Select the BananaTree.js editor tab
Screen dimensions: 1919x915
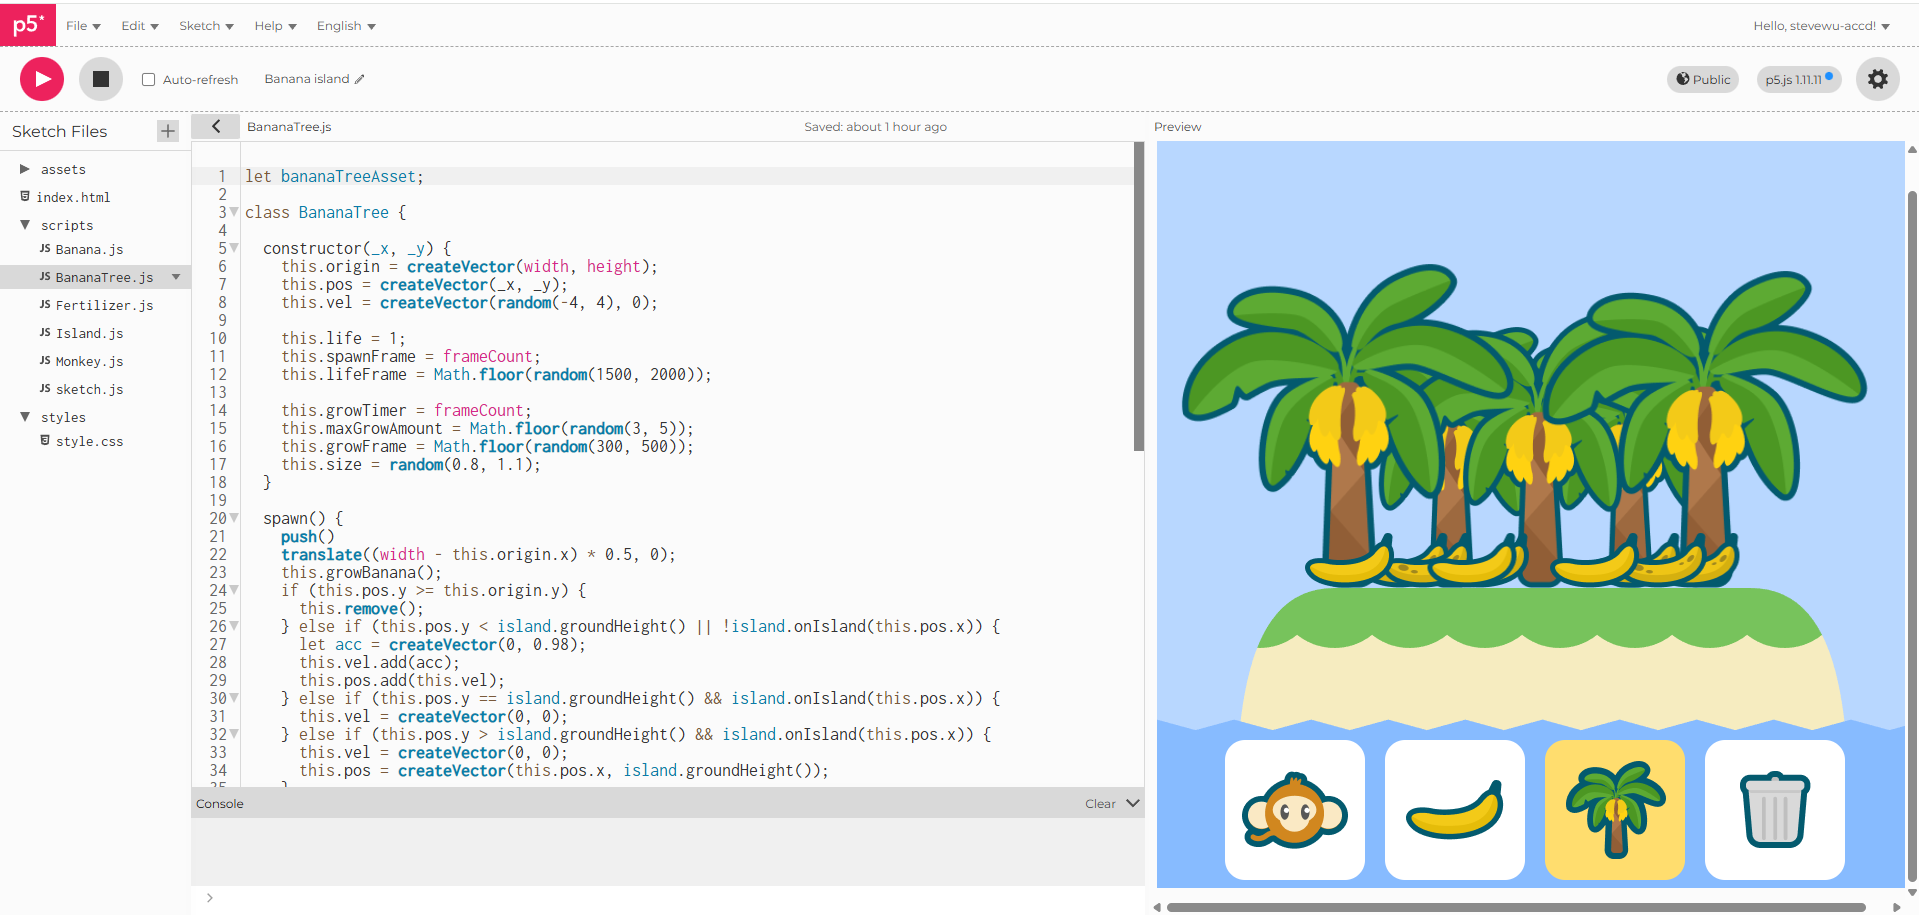289,126
